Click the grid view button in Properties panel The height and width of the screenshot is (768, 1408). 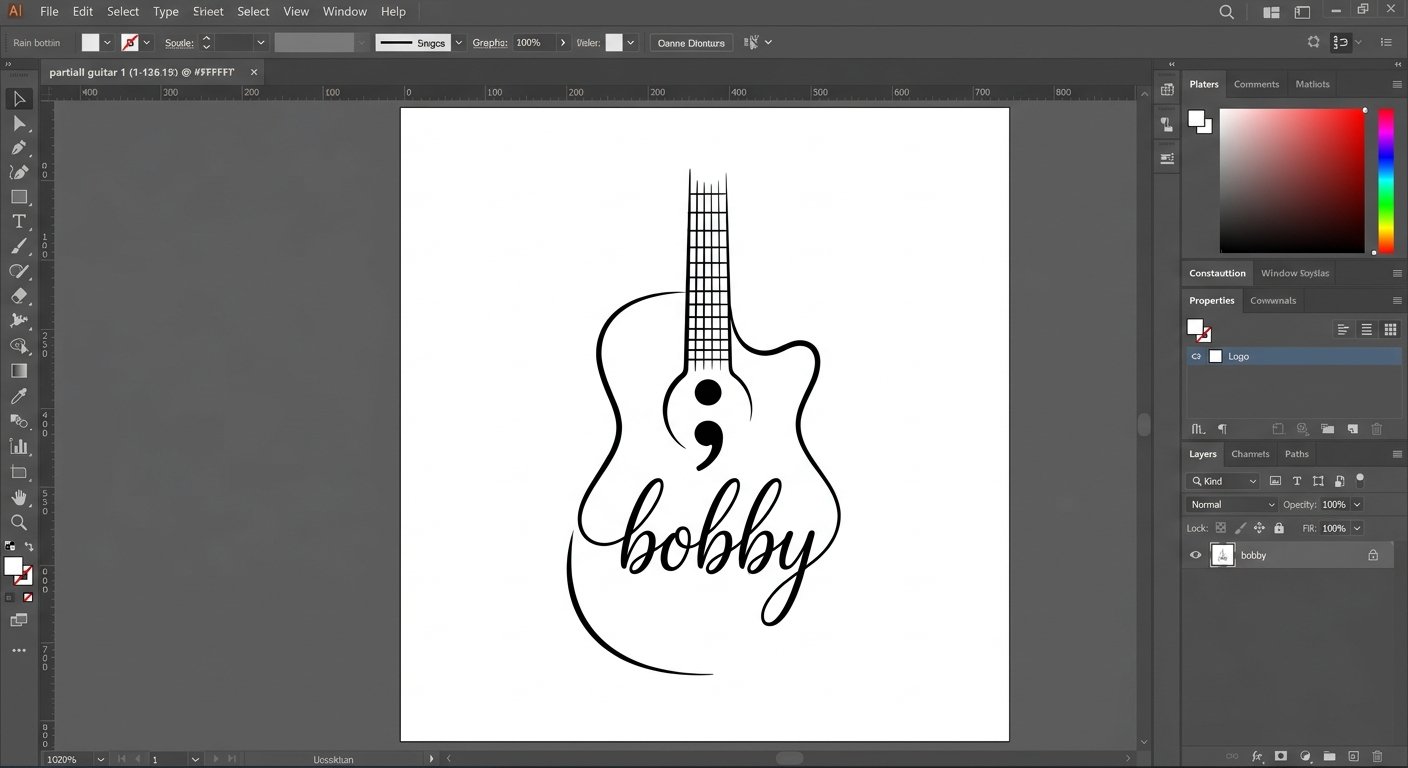pyautogui.click(x=1390, y=329)
